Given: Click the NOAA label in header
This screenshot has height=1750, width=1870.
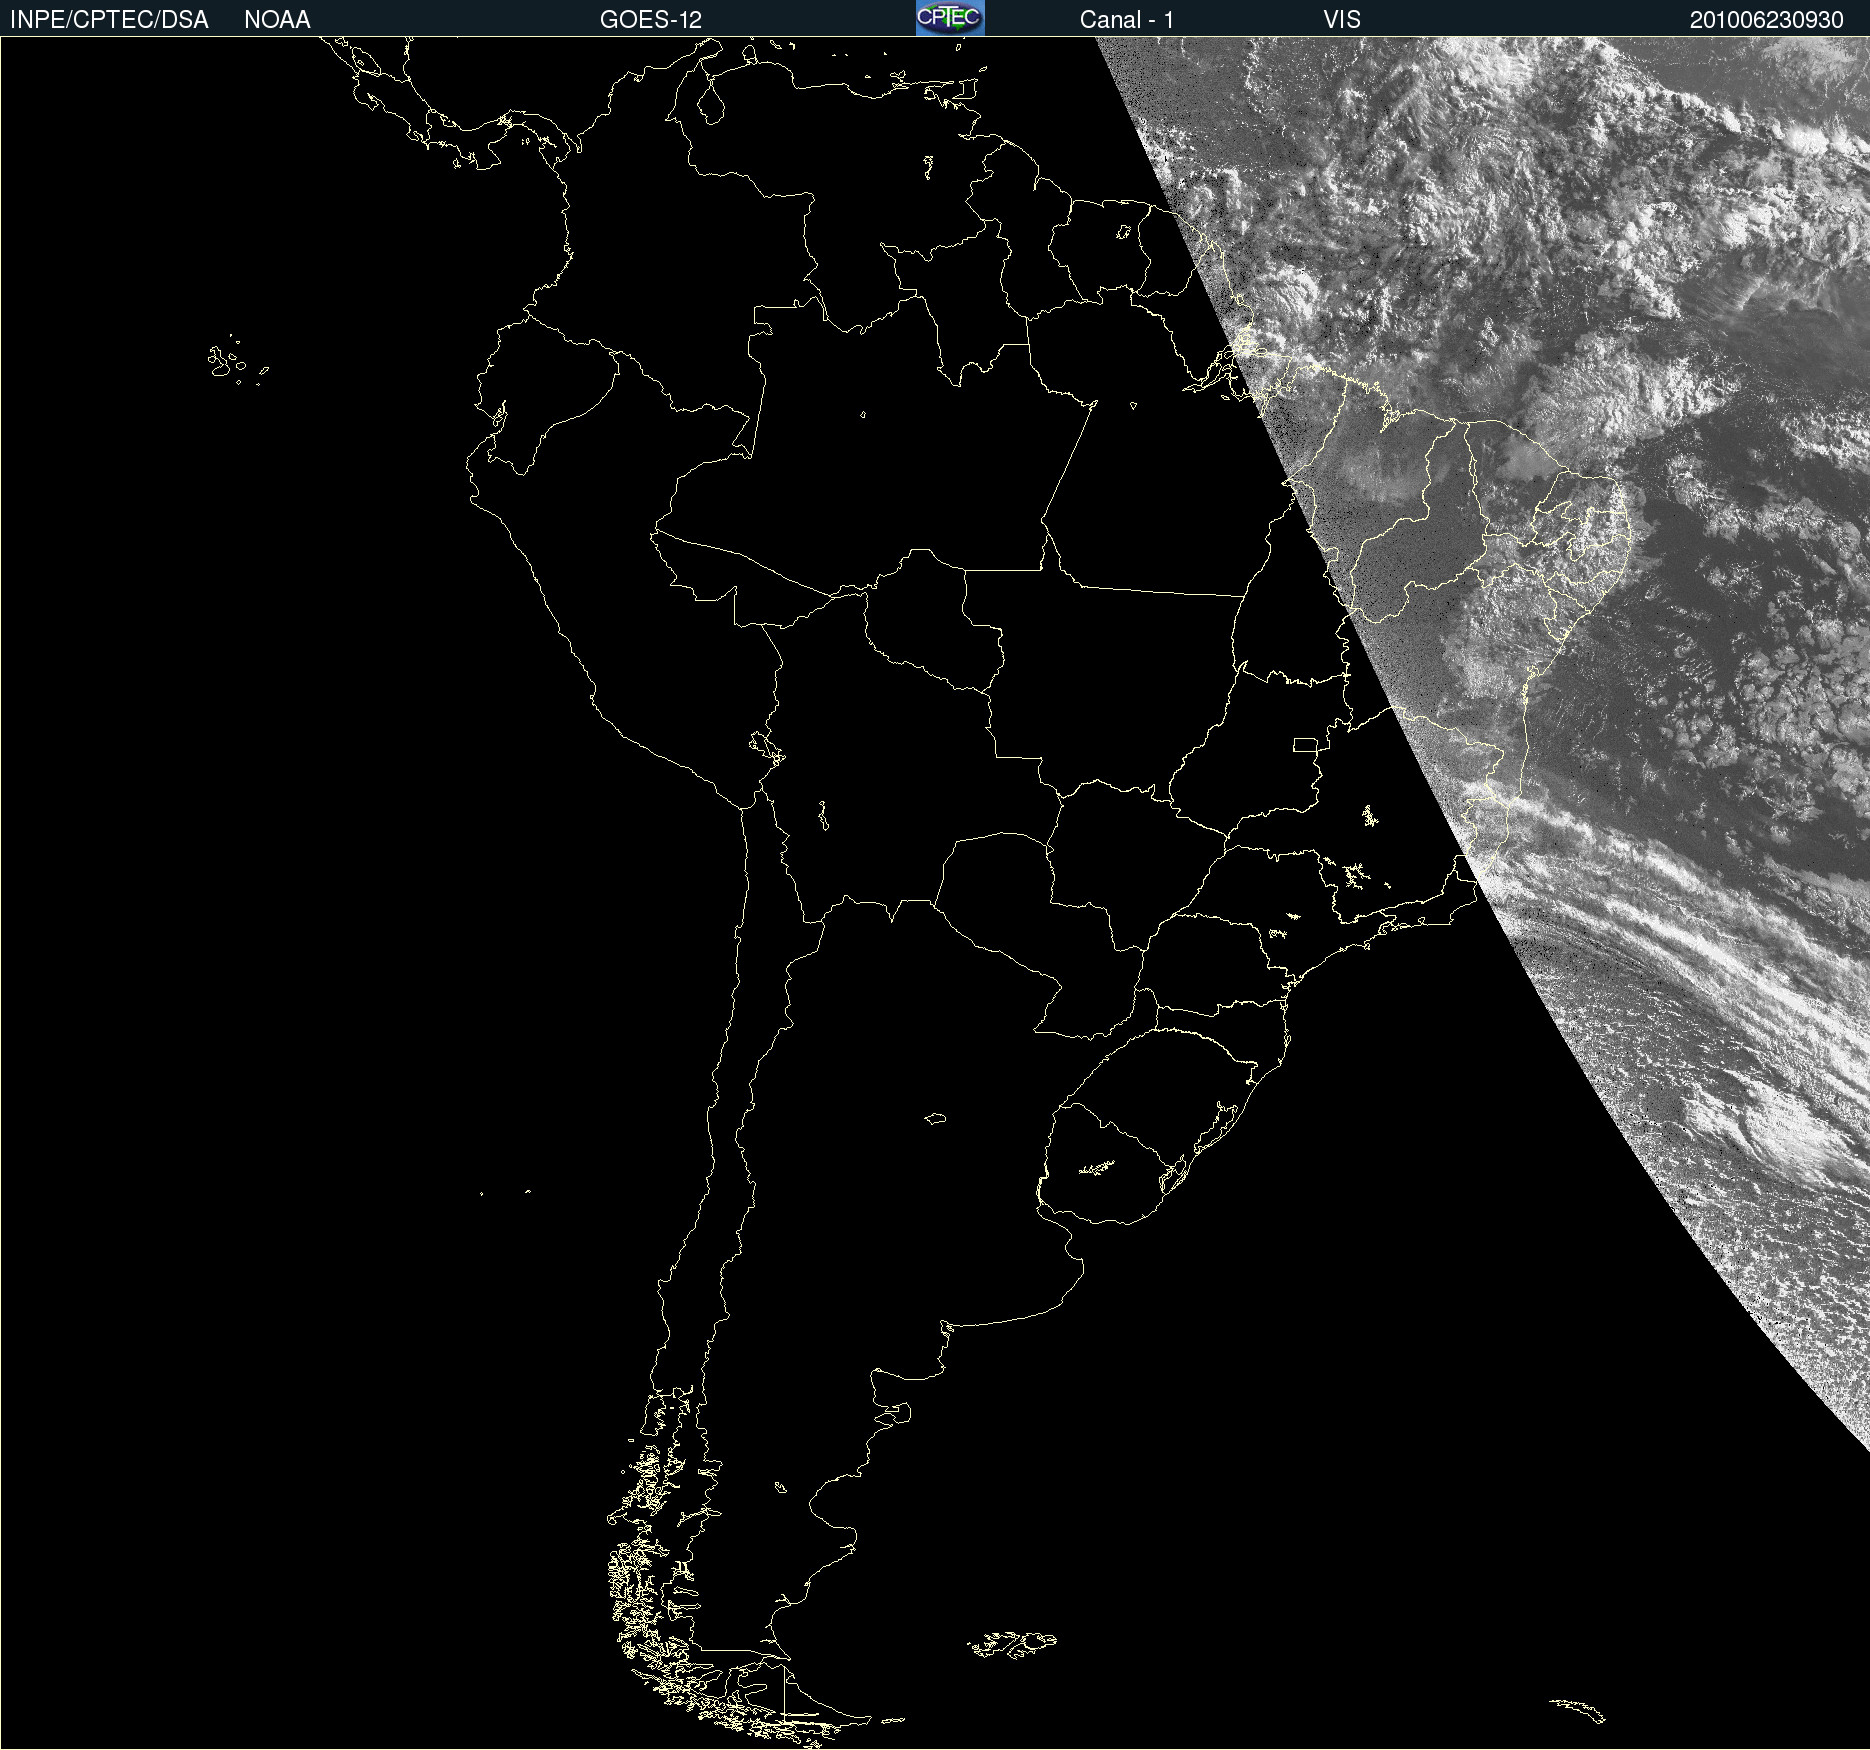Looking at the screenshot, I should tap(277, 20).
